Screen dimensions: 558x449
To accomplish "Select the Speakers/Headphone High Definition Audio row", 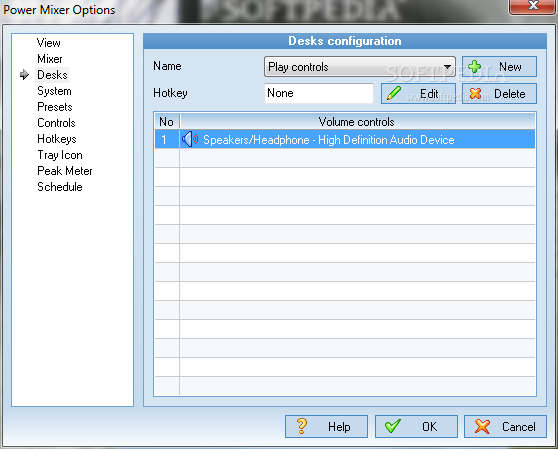I will coord(345,139).
